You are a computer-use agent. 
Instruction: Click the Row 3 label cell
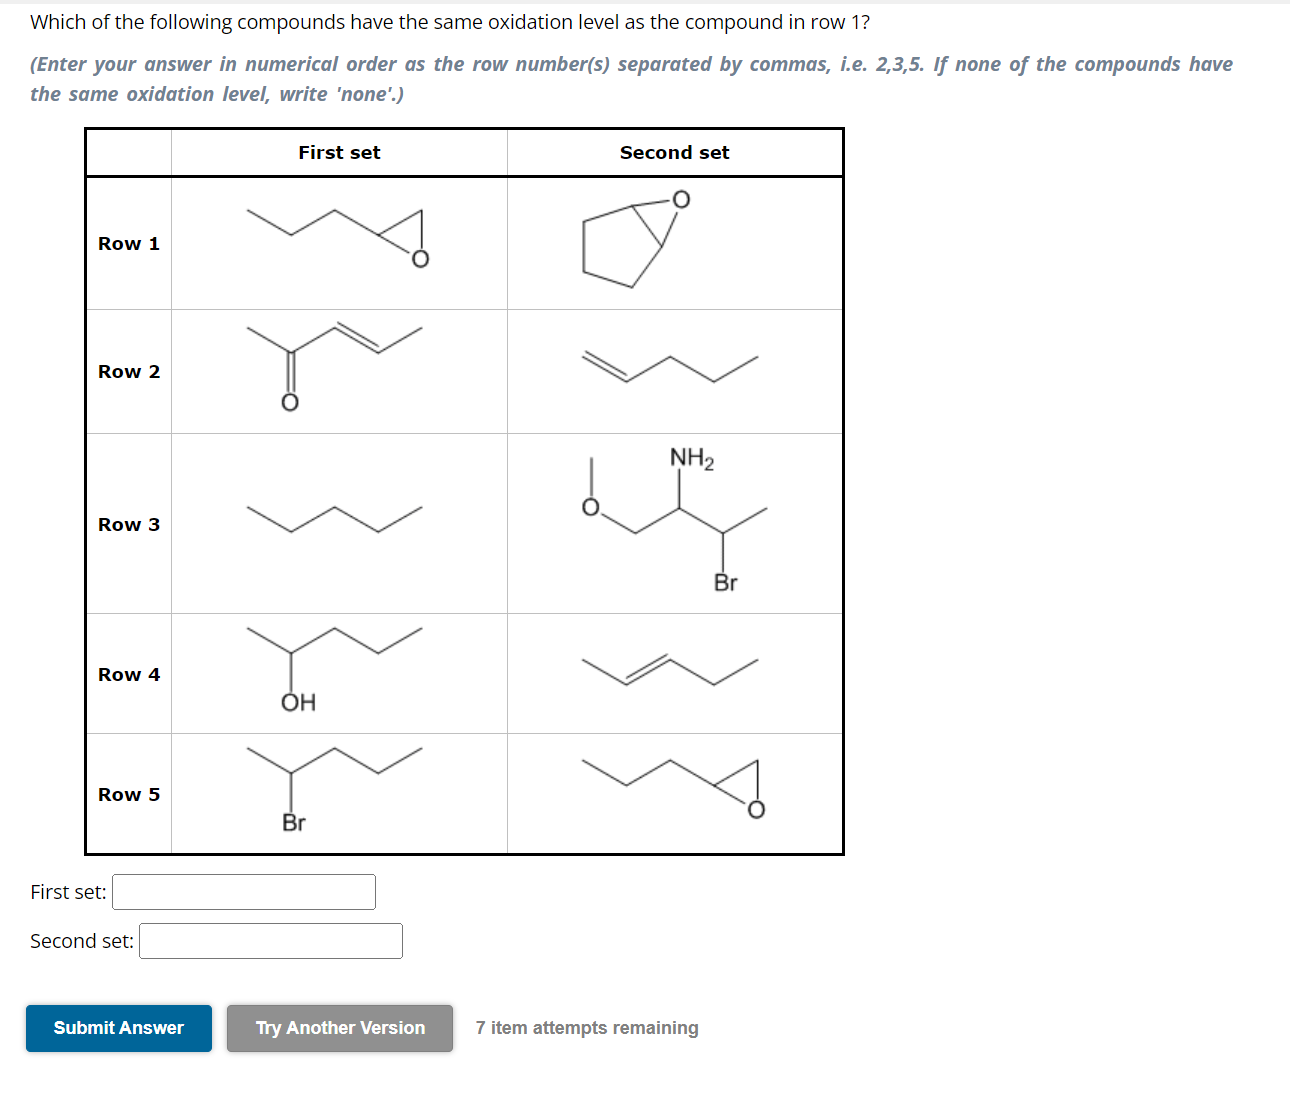[x=128, y=523]
